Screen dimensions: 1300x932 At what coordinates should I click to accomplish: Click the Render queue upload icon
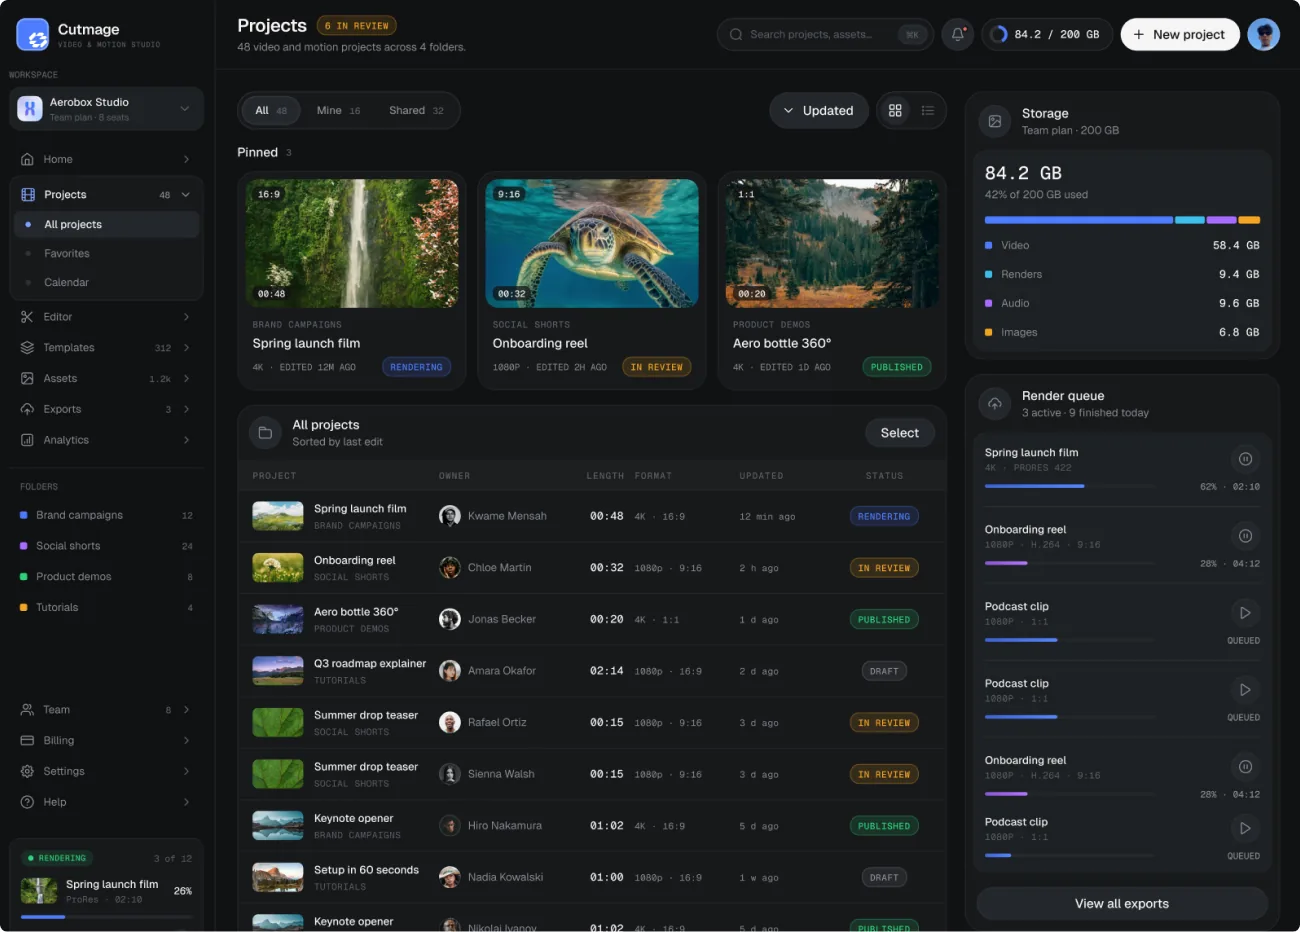[x=994, y=403]
